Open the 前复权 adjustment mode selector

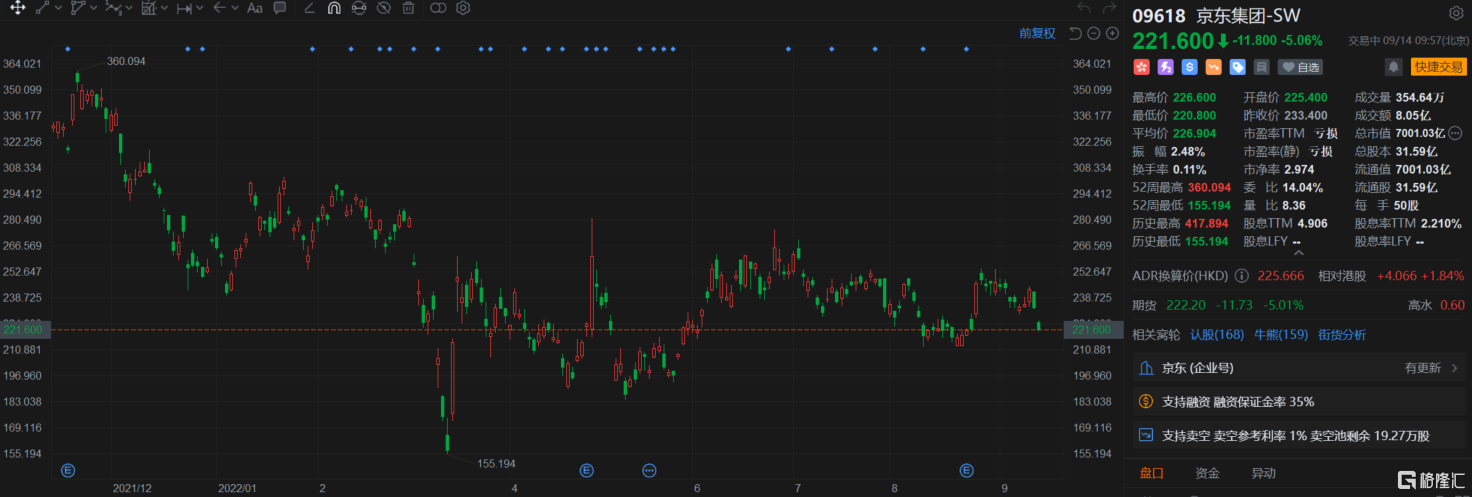pos(1037,33)
